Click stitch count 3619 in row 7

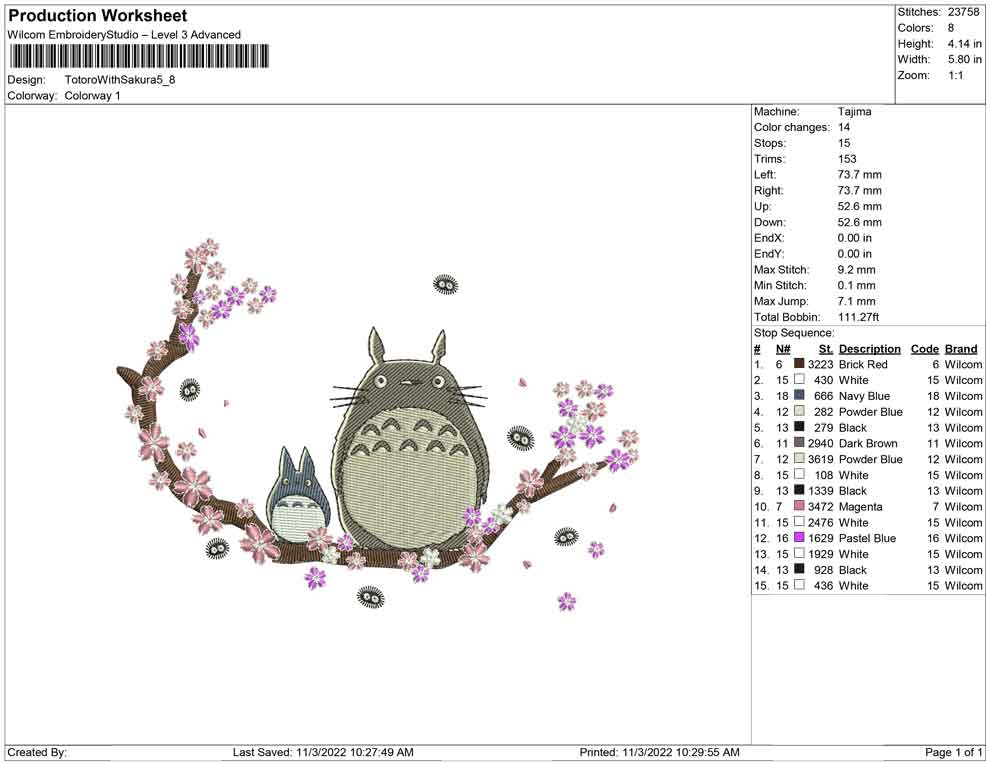pyautogui.click(x=821, y=459)
